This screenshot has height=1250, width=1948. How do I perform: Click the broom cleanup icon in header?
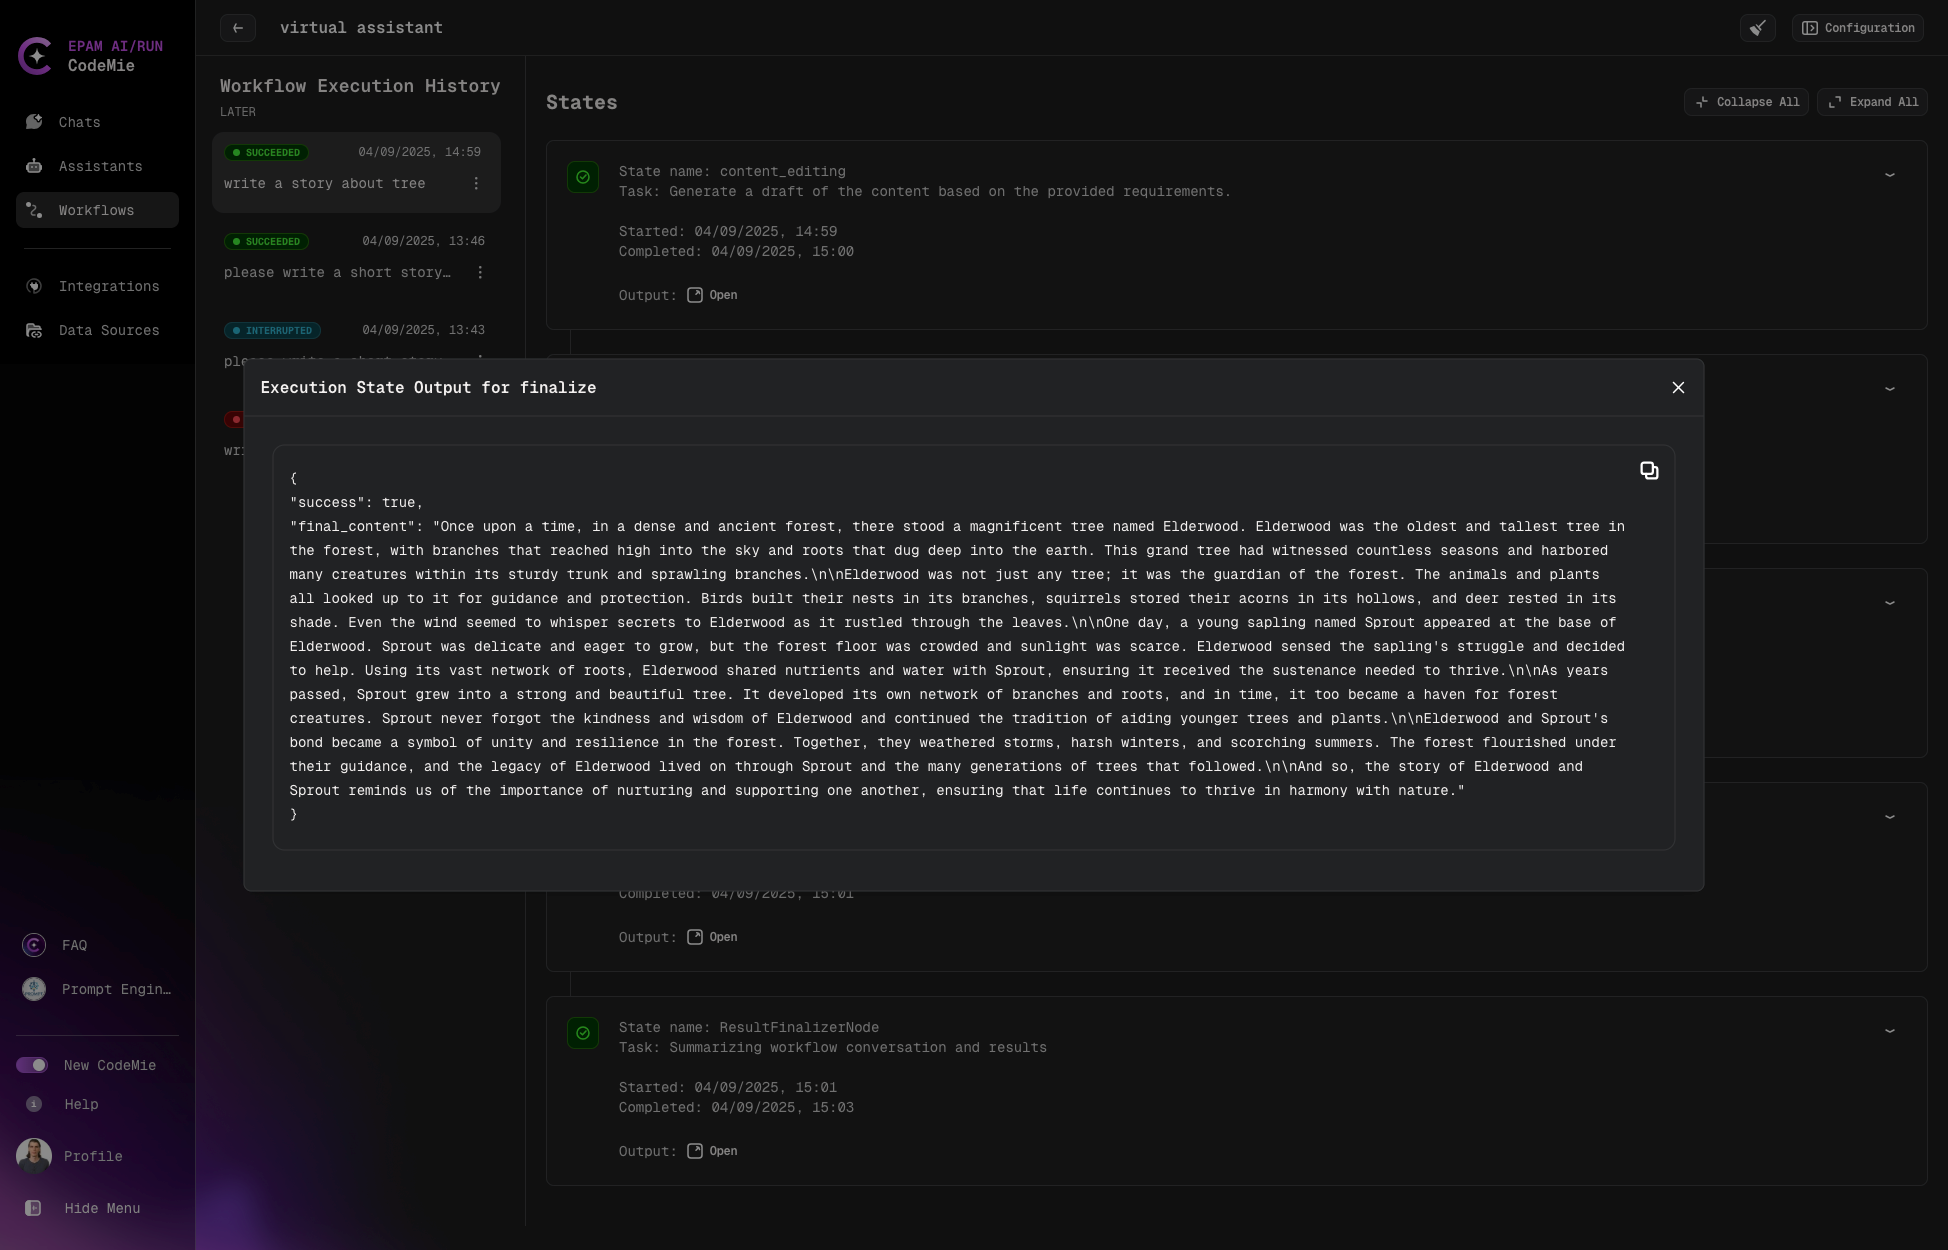coord(1757,28)
